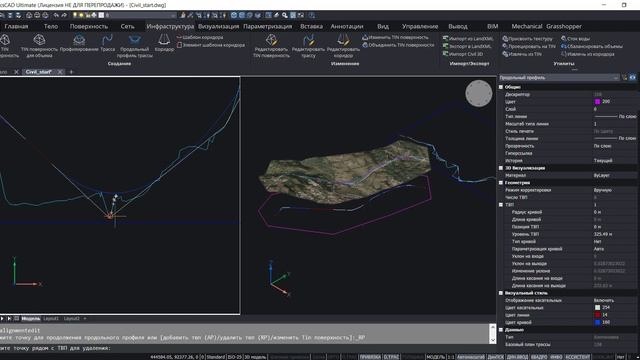This screenshot has height=360, width=640.
Task: Run Импорт из LandXML
Action: point(468,39)
